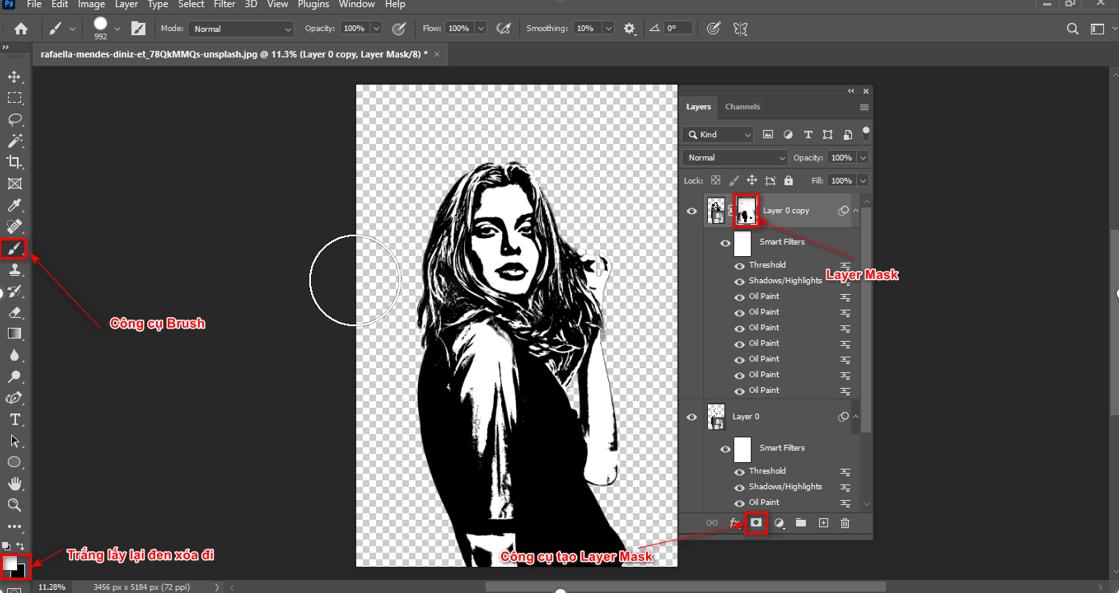Select the Crop tool
This screenshot has height=593, width=1119.
(x=14, y=162)
